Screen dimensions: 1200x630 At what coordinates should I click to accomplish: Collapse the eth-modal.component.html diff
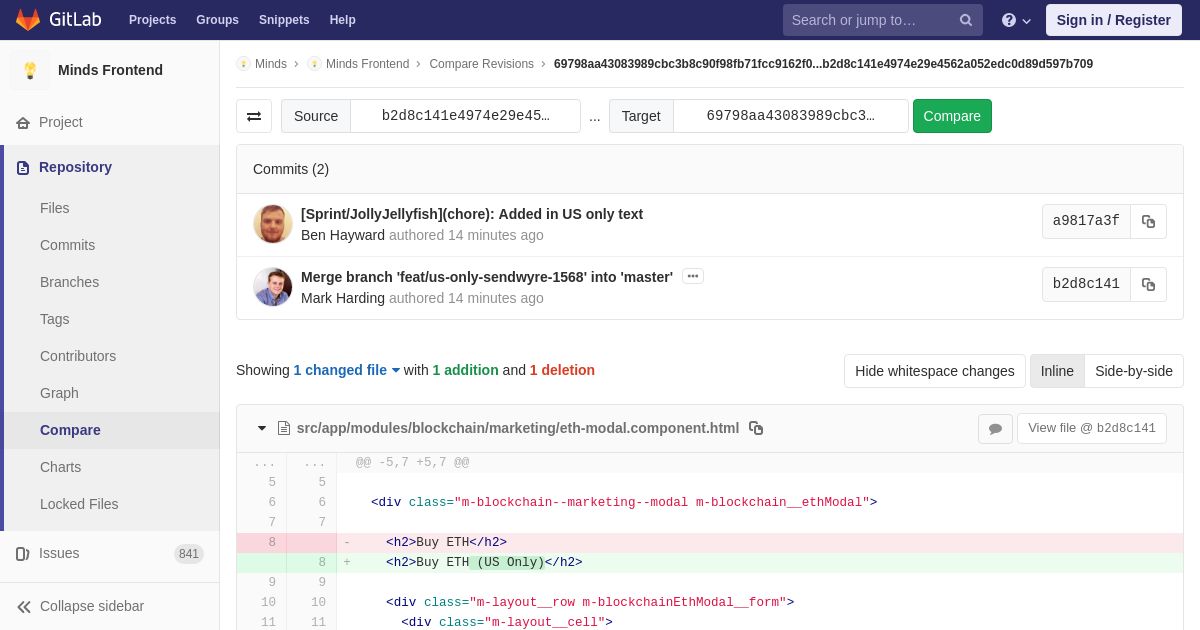tap(262, 428)
